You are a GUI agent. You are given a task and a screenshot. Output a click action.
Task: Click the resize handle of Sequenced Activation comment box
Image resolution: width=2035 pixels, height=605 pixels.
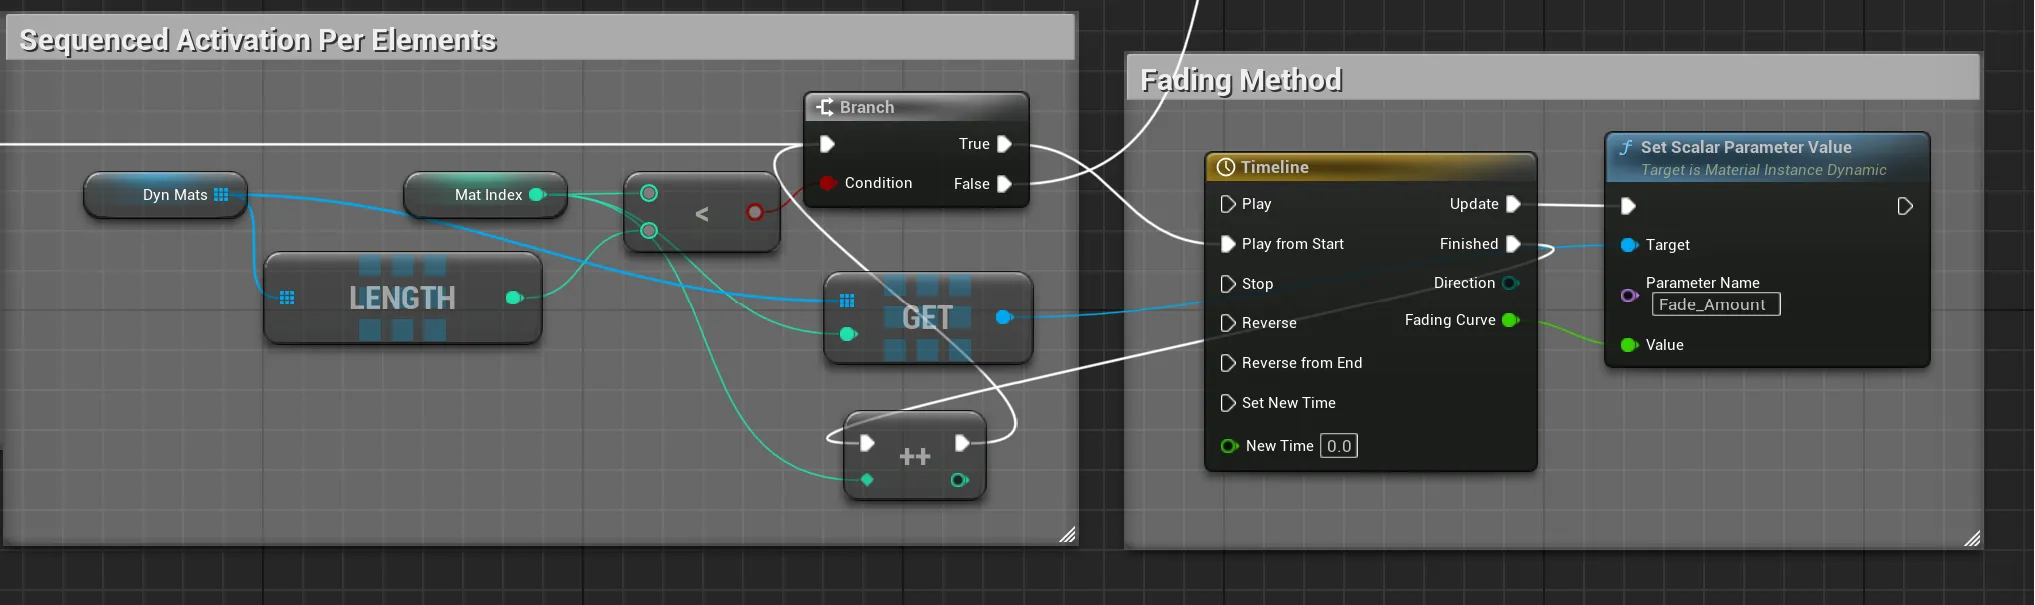click(1067, 535)
